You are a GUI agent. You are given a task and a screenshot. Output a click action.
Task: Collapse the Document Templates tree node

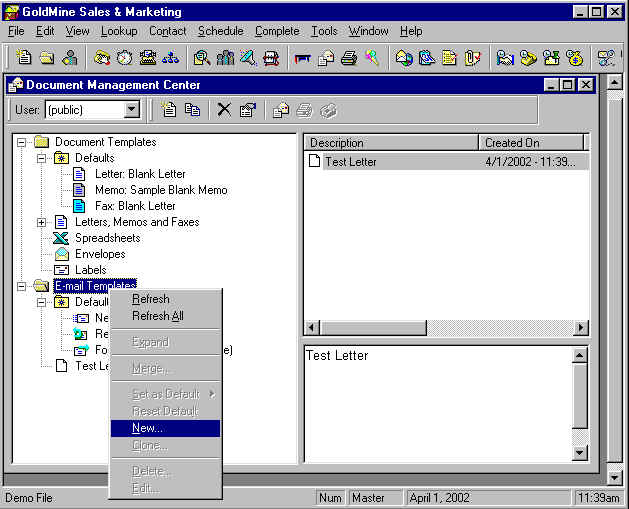pos(21,142)
